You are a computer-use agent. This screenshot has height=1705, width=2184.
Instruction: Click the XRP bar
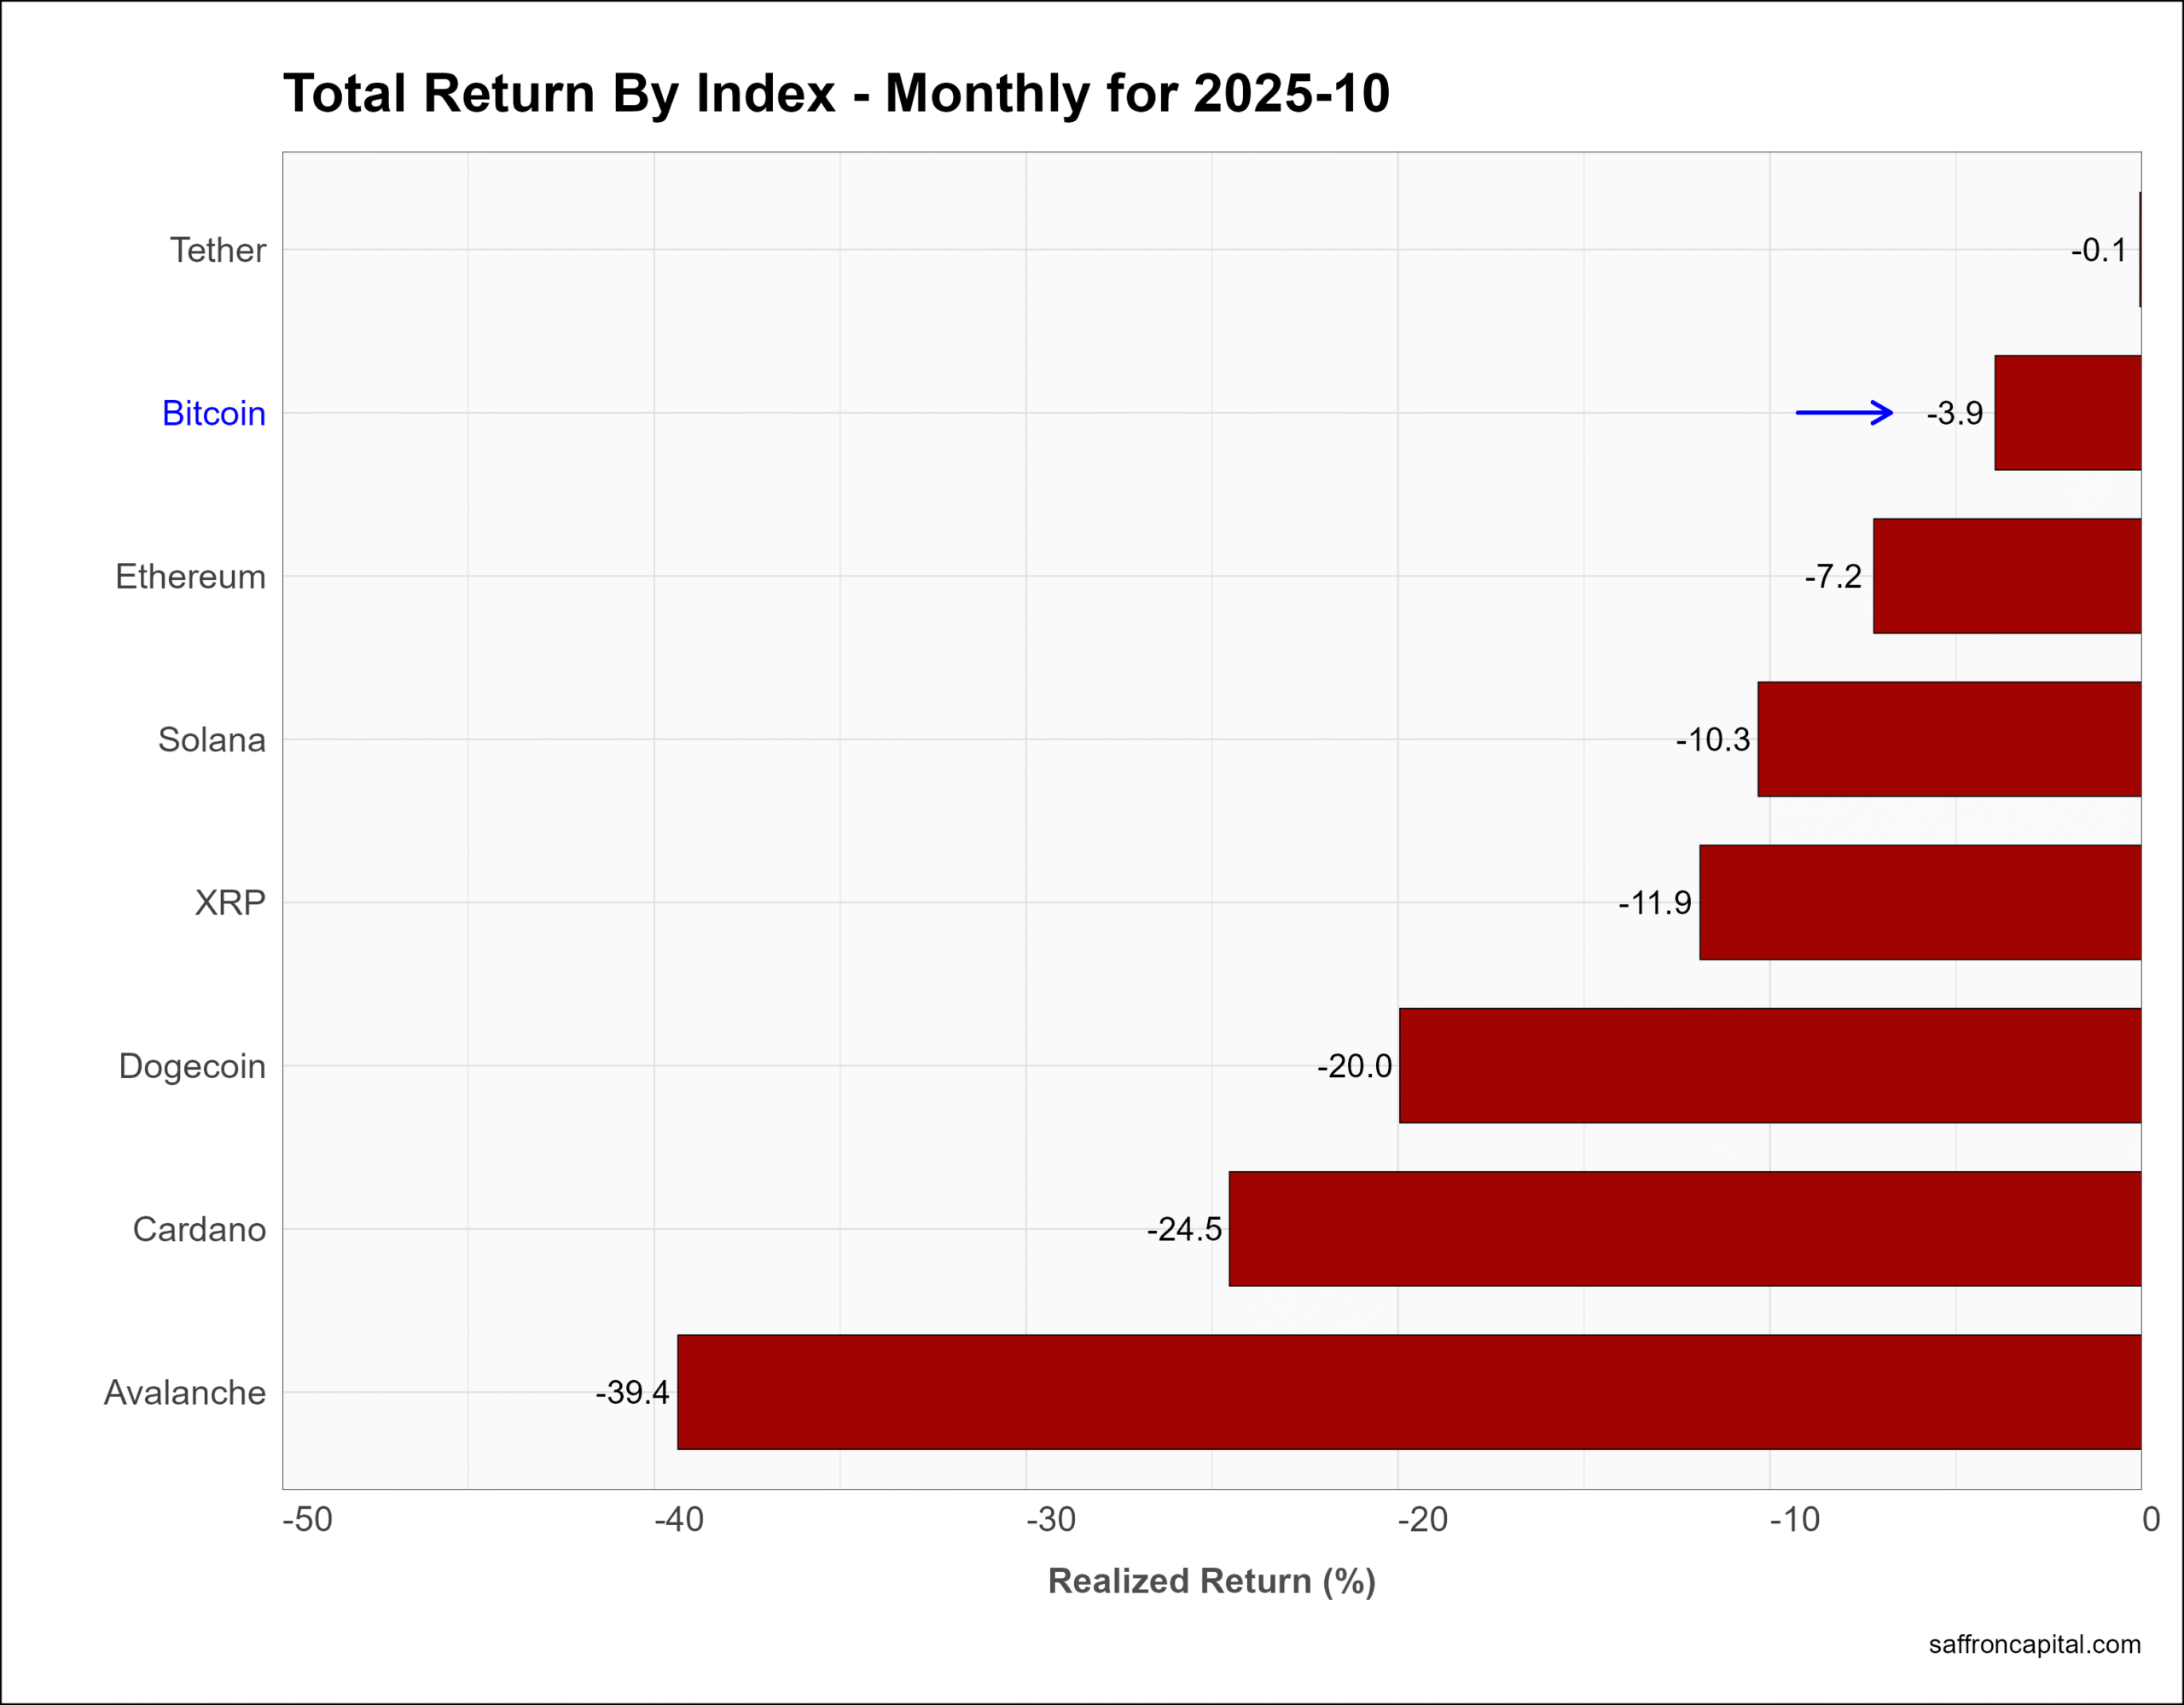[x=1919, y=902]
